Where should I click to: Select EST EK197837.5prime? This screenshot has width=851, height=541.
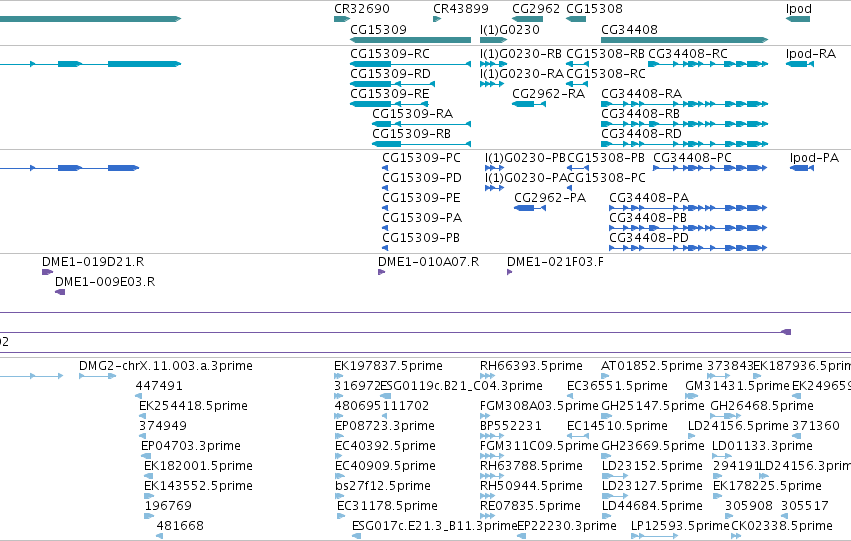coord(339,376)
